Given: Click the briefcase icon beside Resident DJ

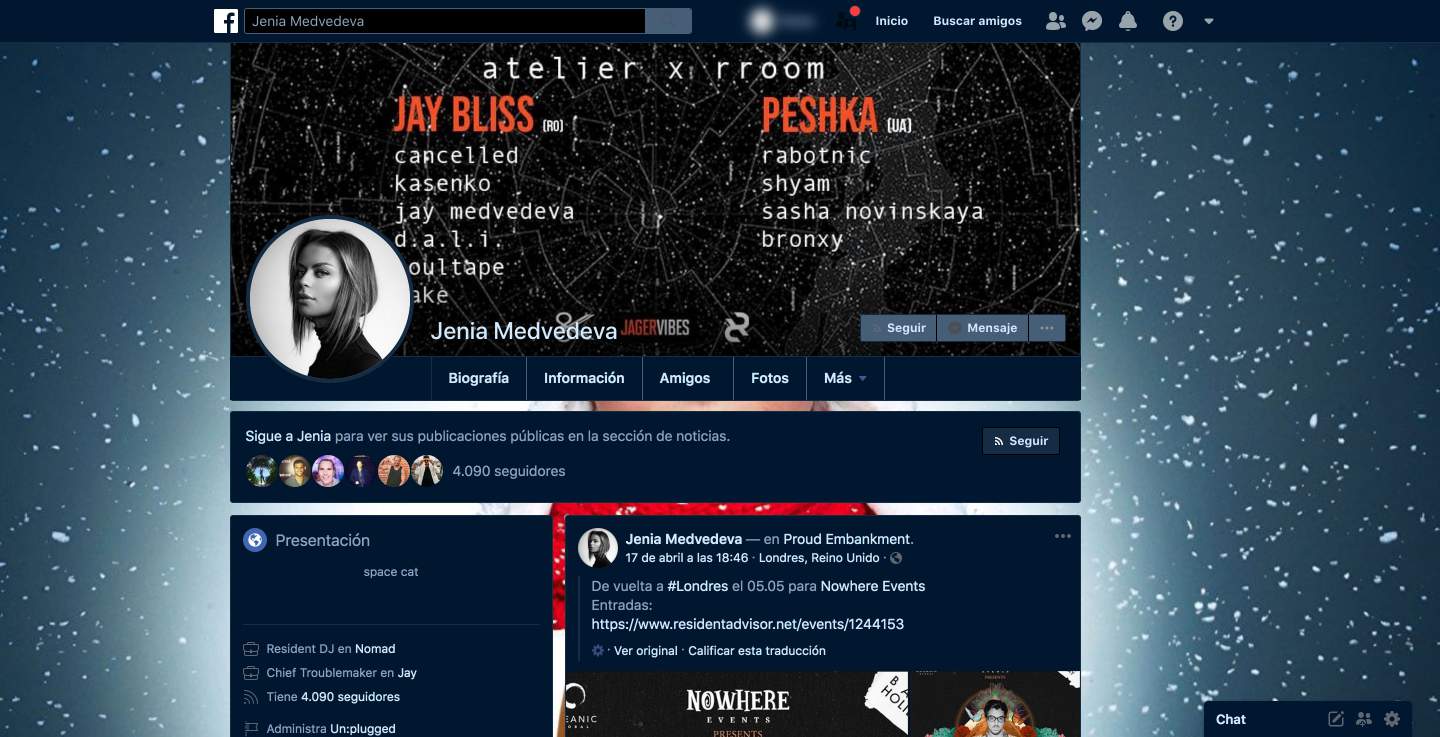Looking at the screenshot, I should point(251,649).
